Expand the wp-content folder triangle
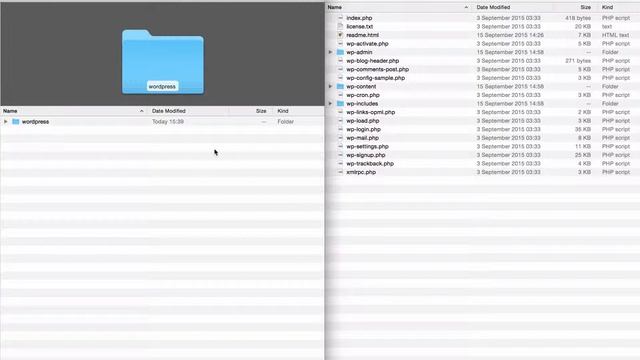Screen dimensions: 640x360 [330, 87]
